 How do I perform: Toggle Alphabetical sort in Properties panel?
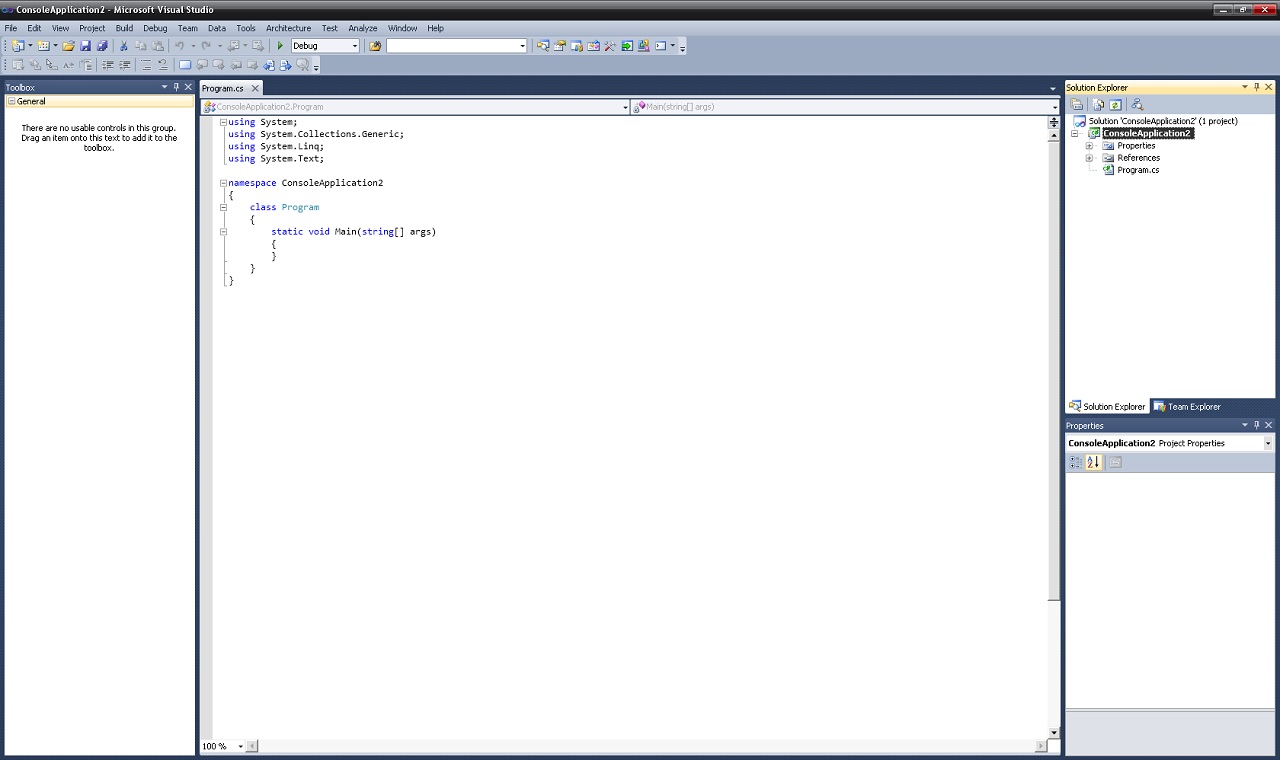point(1093,462)
